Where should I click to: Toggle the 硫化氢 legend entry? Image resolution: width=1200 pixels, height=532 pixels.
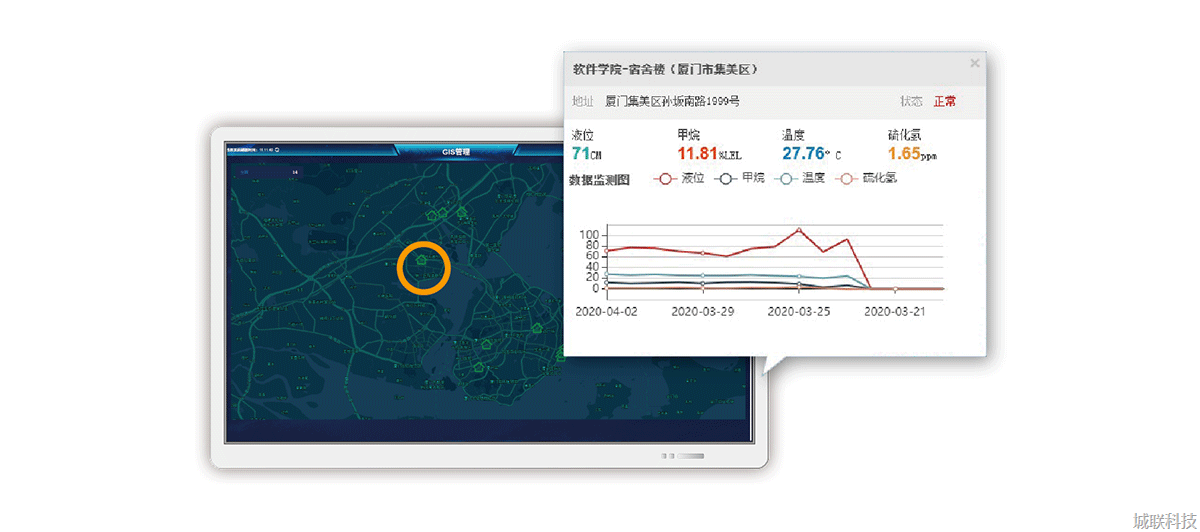click(866, 178)
